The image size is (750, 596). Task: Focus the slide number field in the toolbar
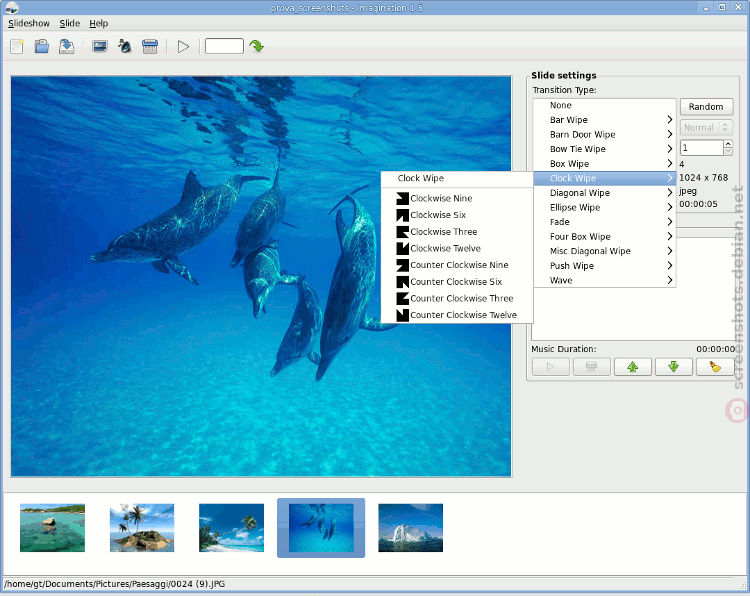pos(224,46)
